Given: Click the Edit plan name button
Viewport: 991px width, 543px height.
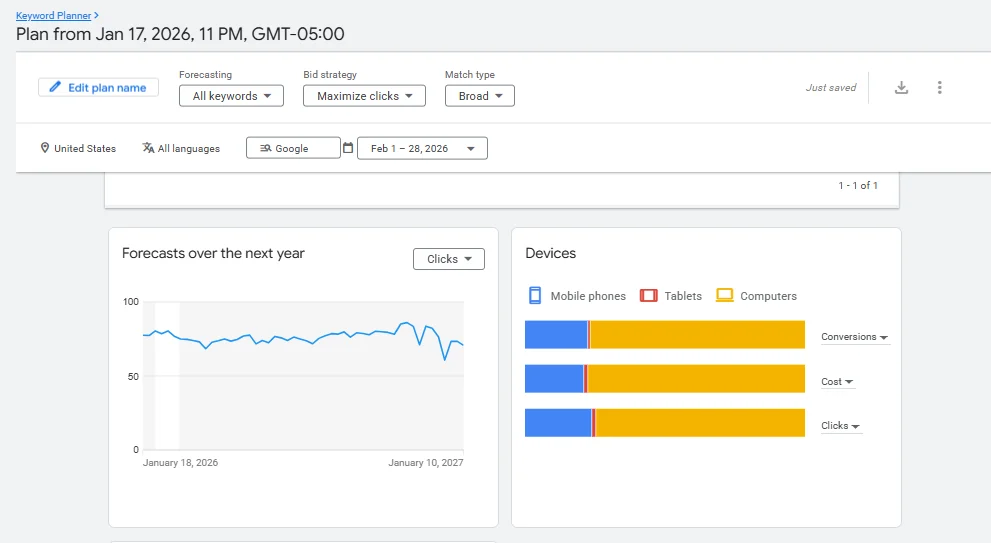Looking at the screenshot, I should point(98,87).
